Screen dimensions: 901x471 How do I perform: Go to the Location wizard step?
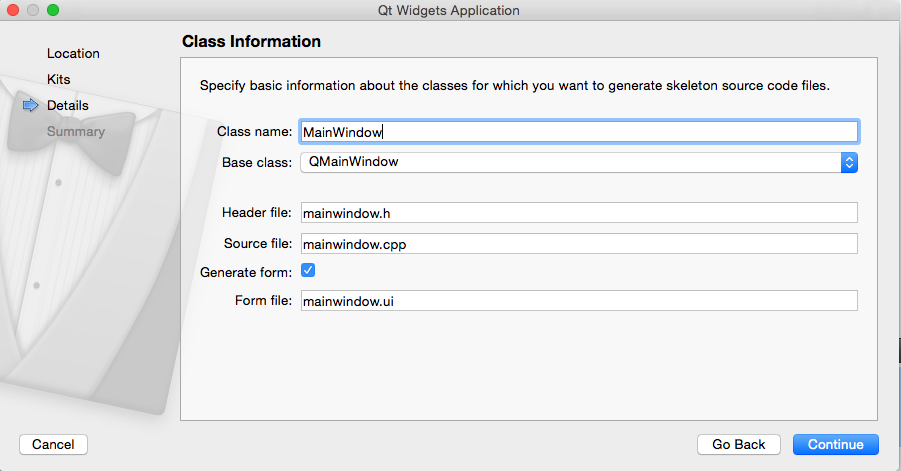(73, 53)
